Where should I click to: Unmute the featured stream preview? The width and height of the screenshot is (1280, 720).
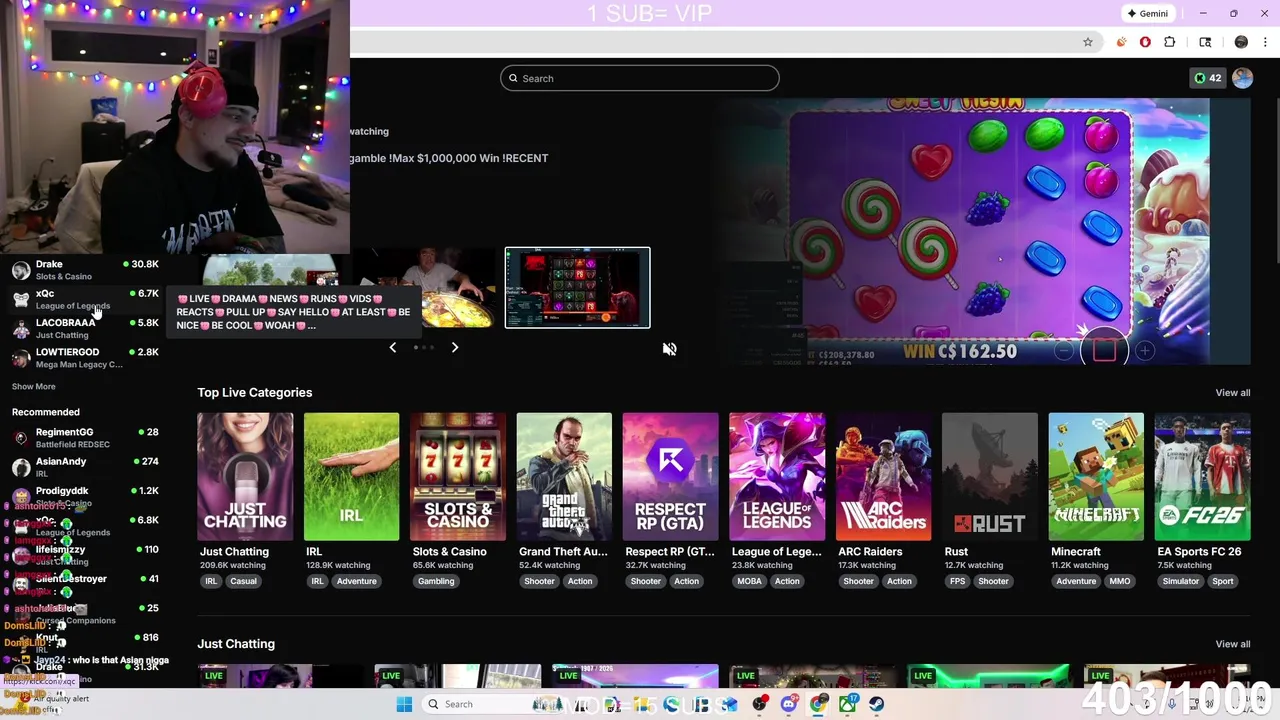pos(670,349)
